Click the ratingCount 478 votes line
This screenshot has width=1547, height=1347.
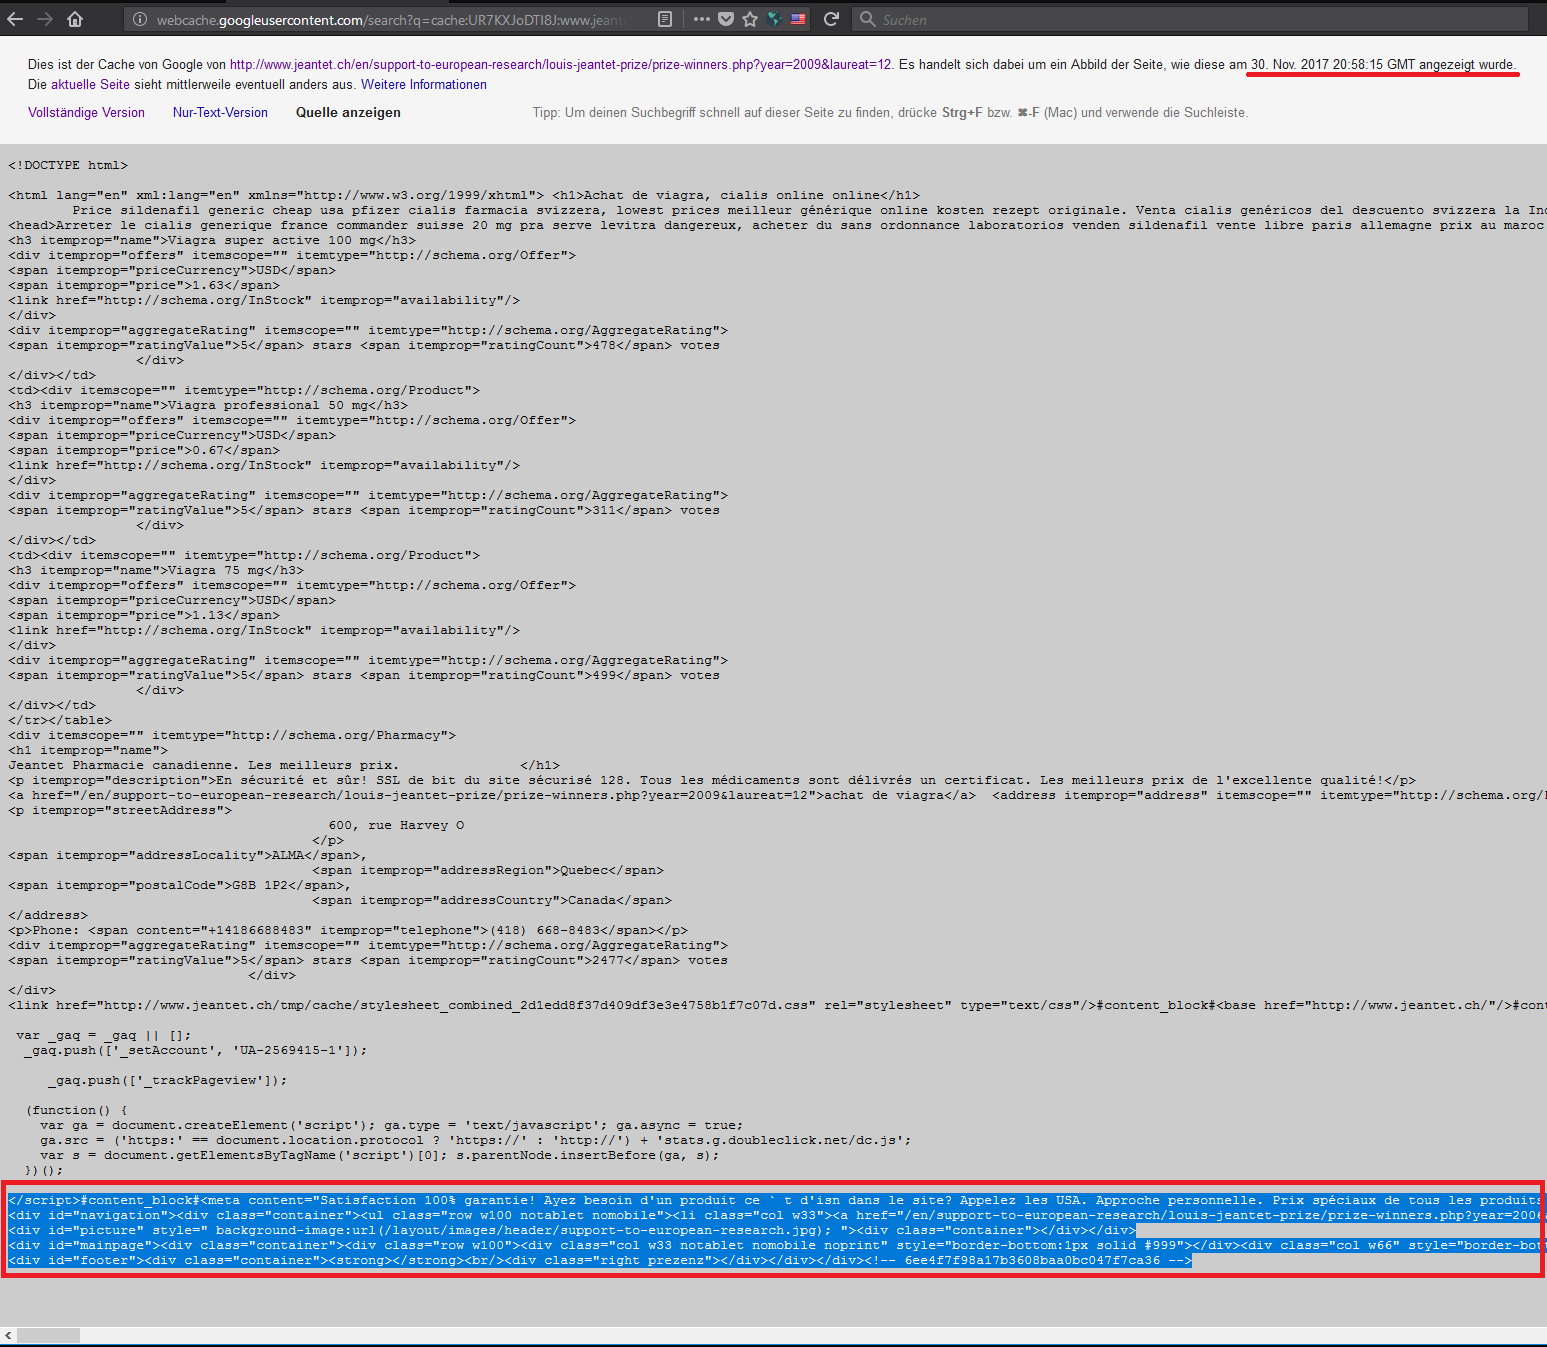(x=364, y=346)
